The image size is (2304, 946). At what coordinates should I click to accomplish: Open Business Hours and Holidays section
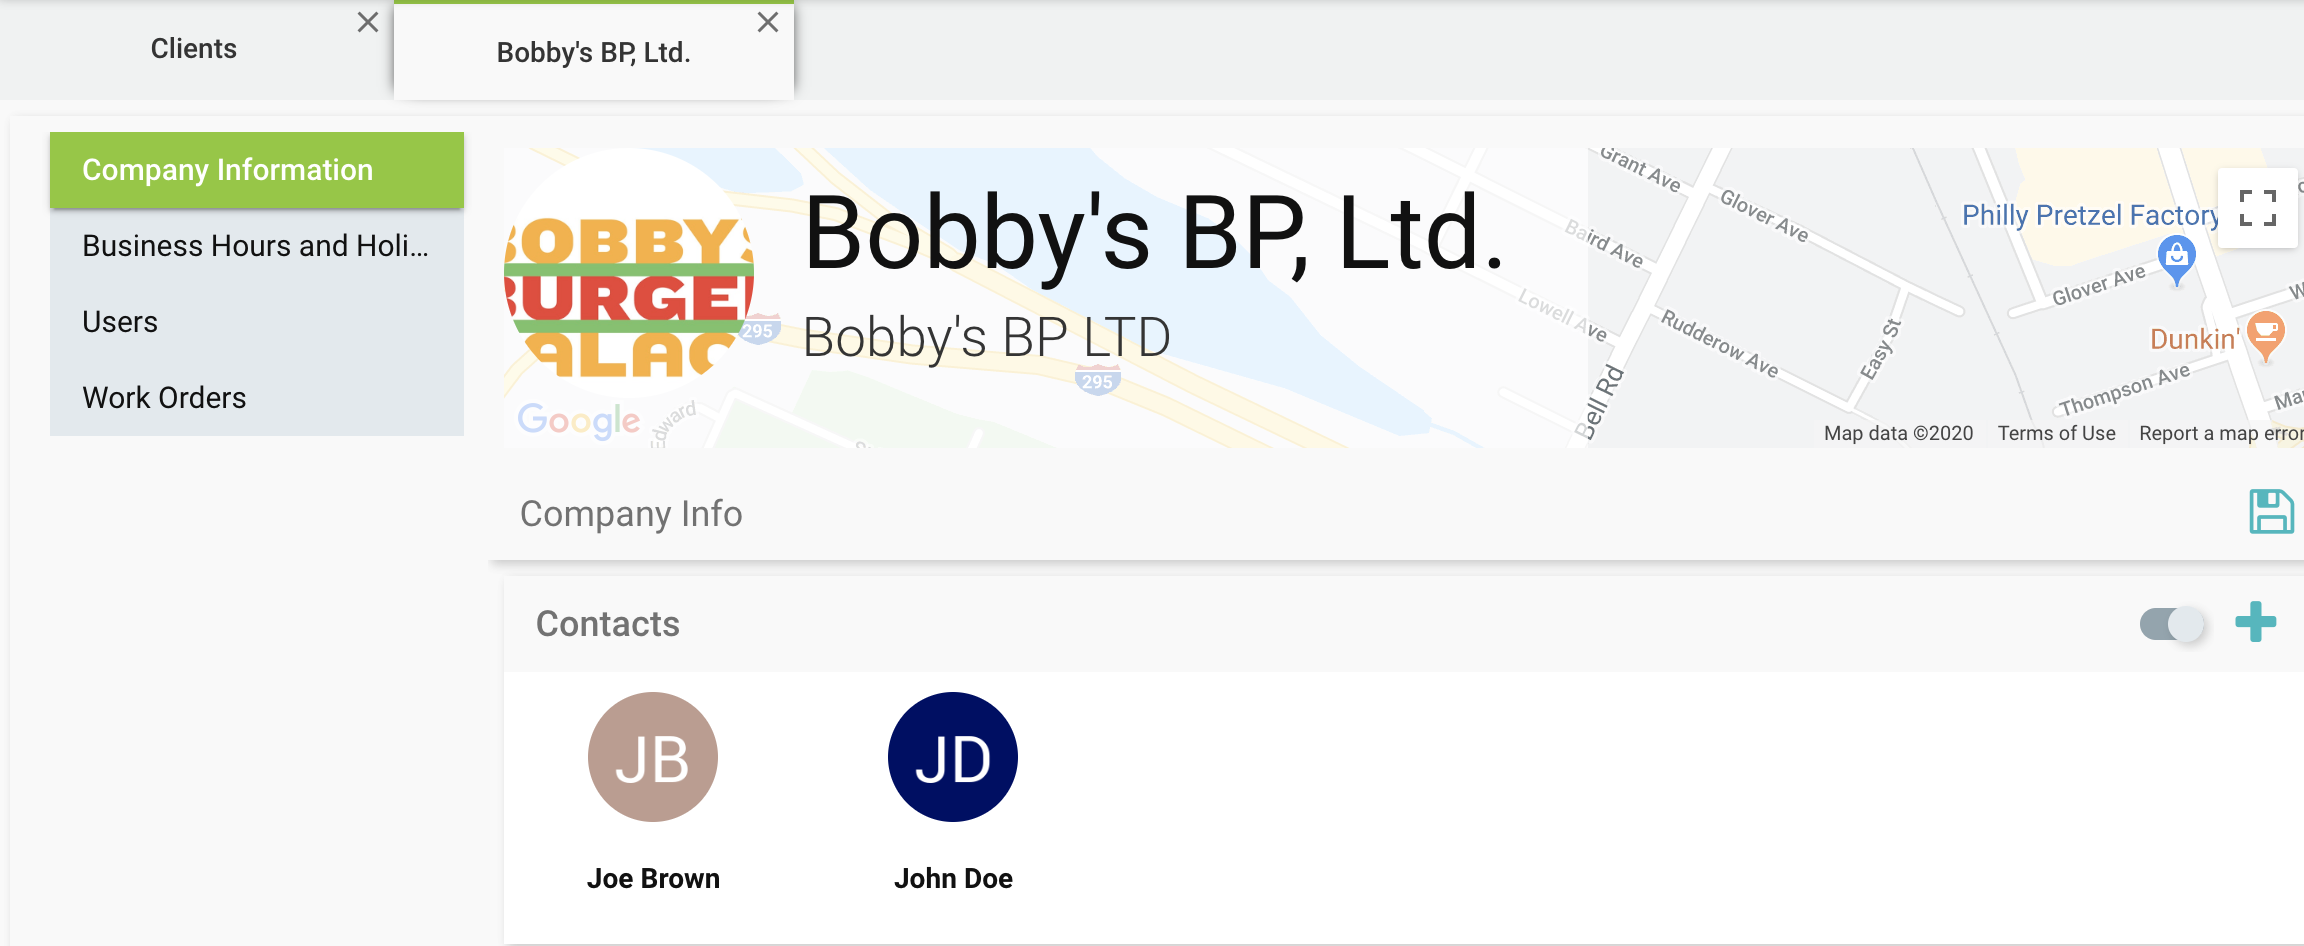257,246
